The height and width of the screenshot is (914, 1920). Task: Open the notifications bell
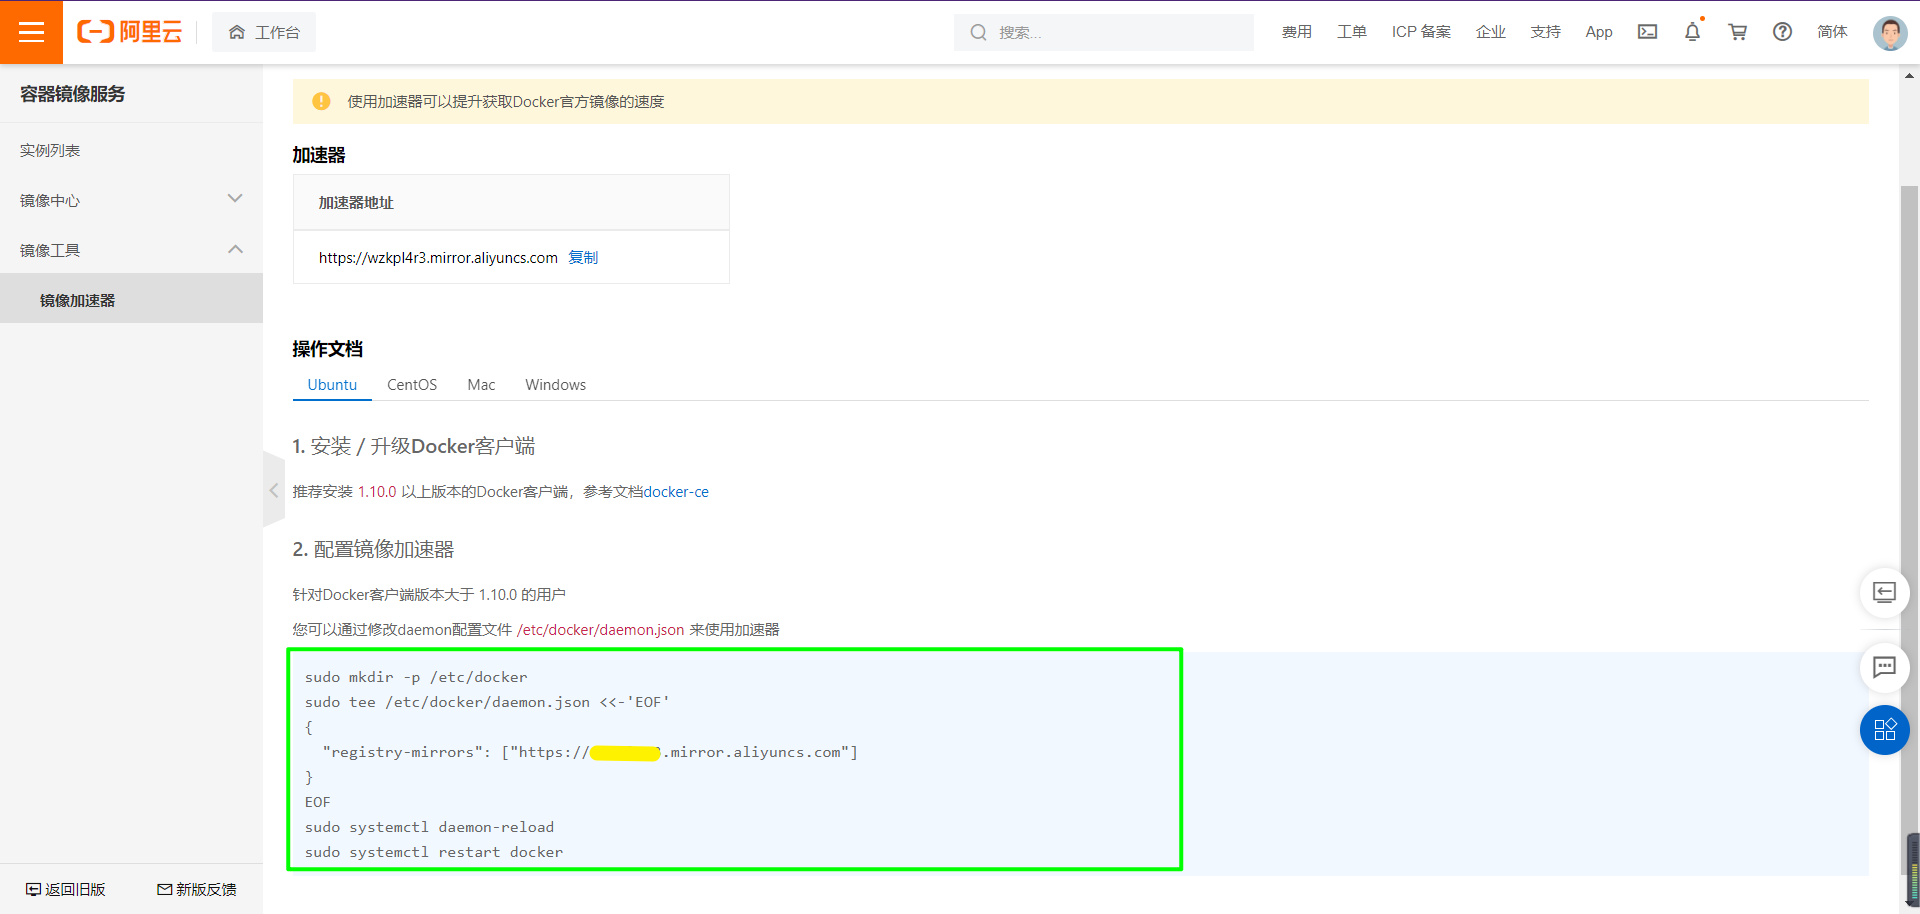tap(1692, 32)
